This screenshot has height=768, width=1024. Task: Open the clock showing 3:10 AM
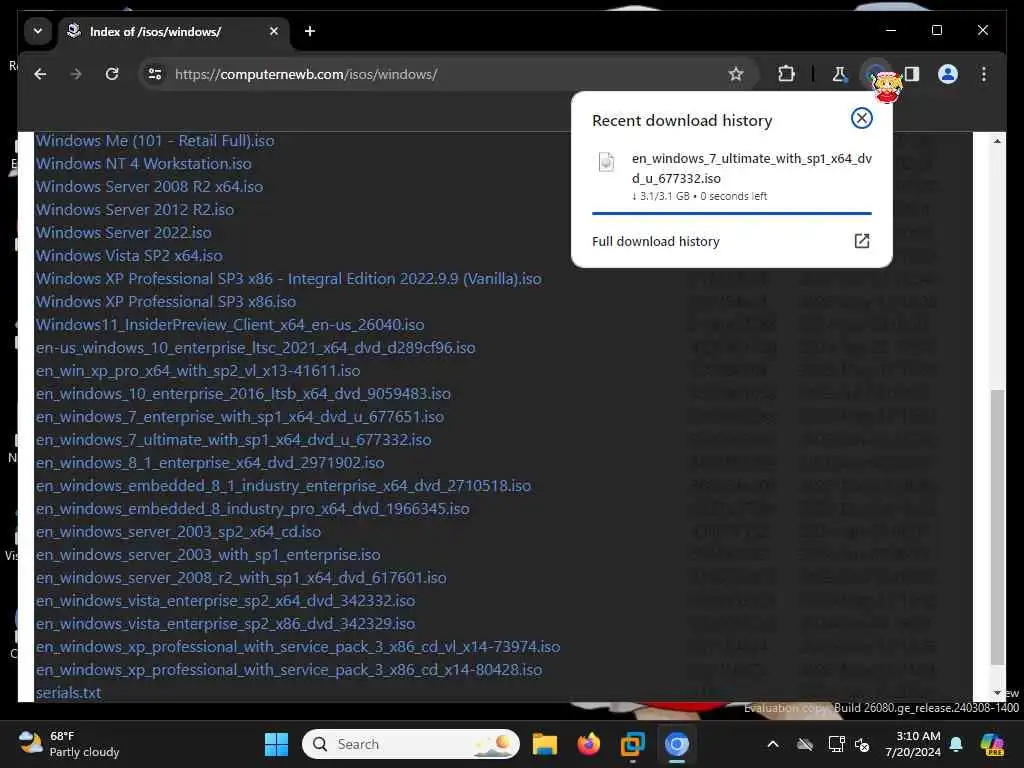(x=913, y=744)
